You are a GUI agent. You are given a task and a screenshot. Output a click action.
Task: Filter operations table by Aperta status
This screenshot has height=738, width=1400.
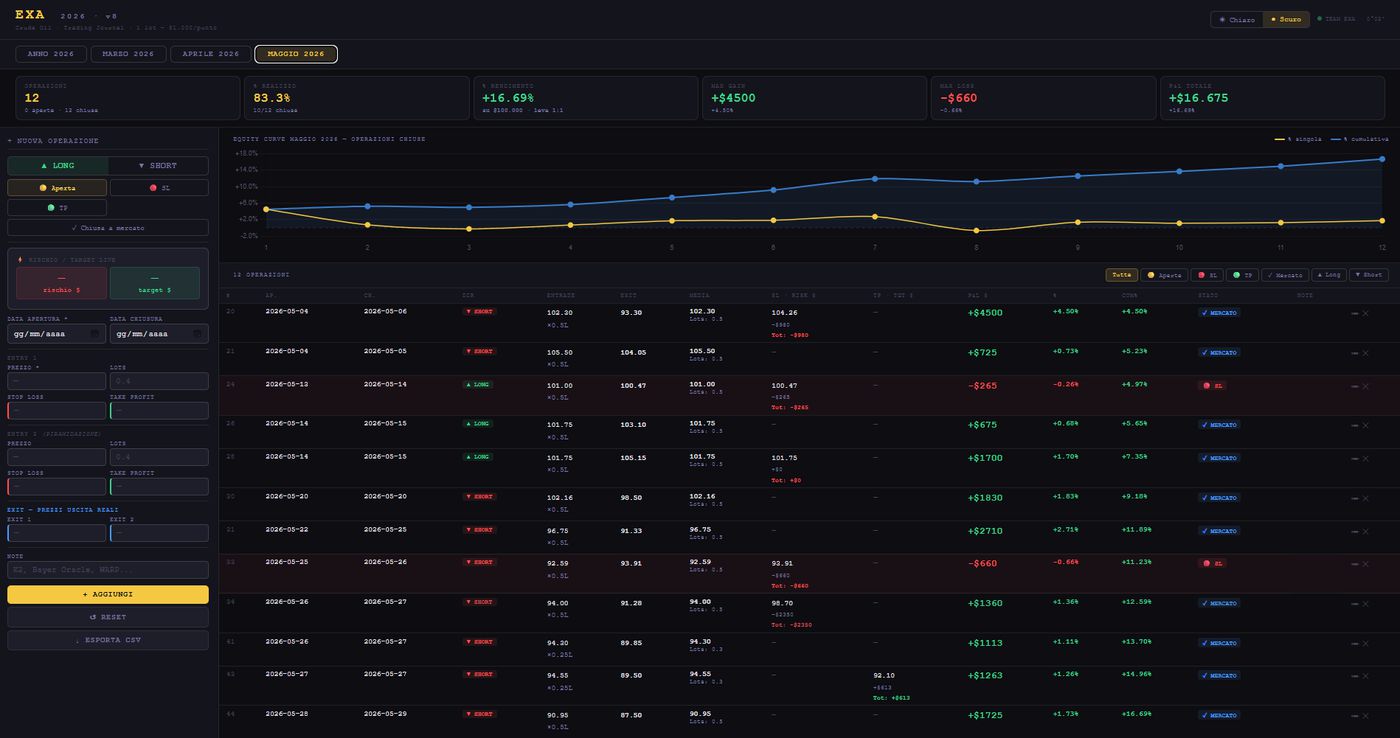tap(1163, 275)
